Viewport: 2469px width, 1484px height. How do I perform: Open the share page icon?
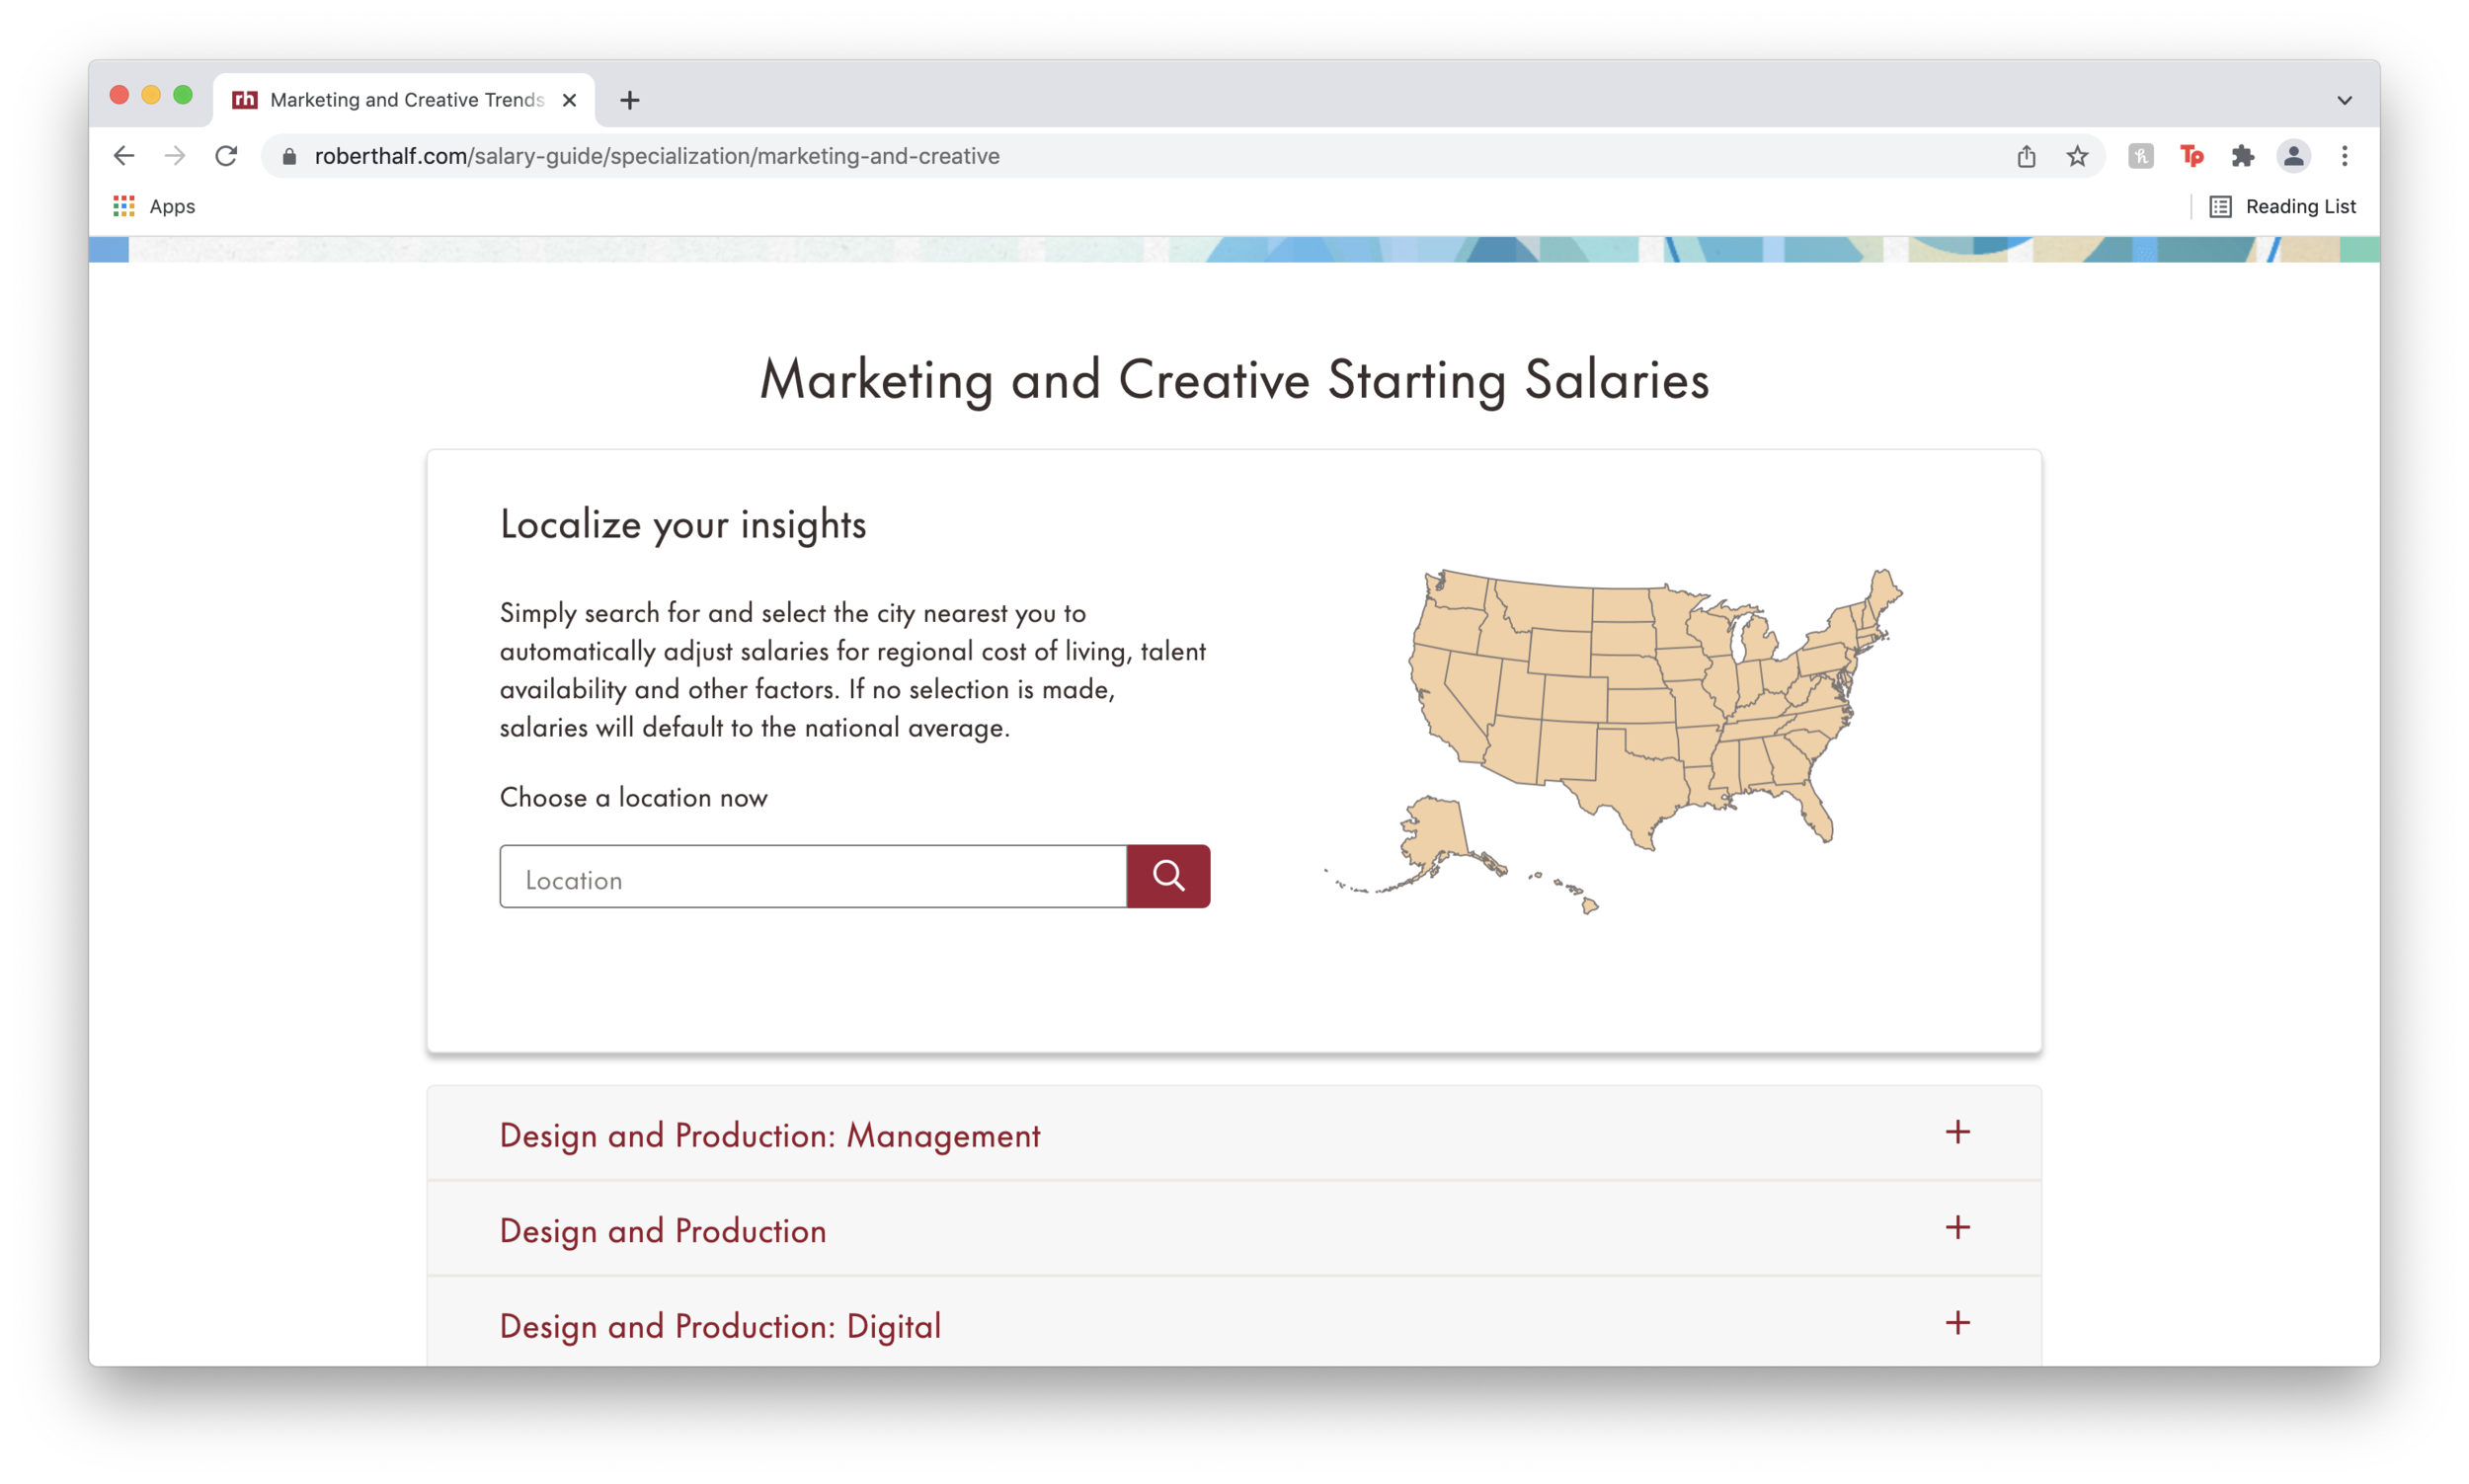(x=2026, y=156)
